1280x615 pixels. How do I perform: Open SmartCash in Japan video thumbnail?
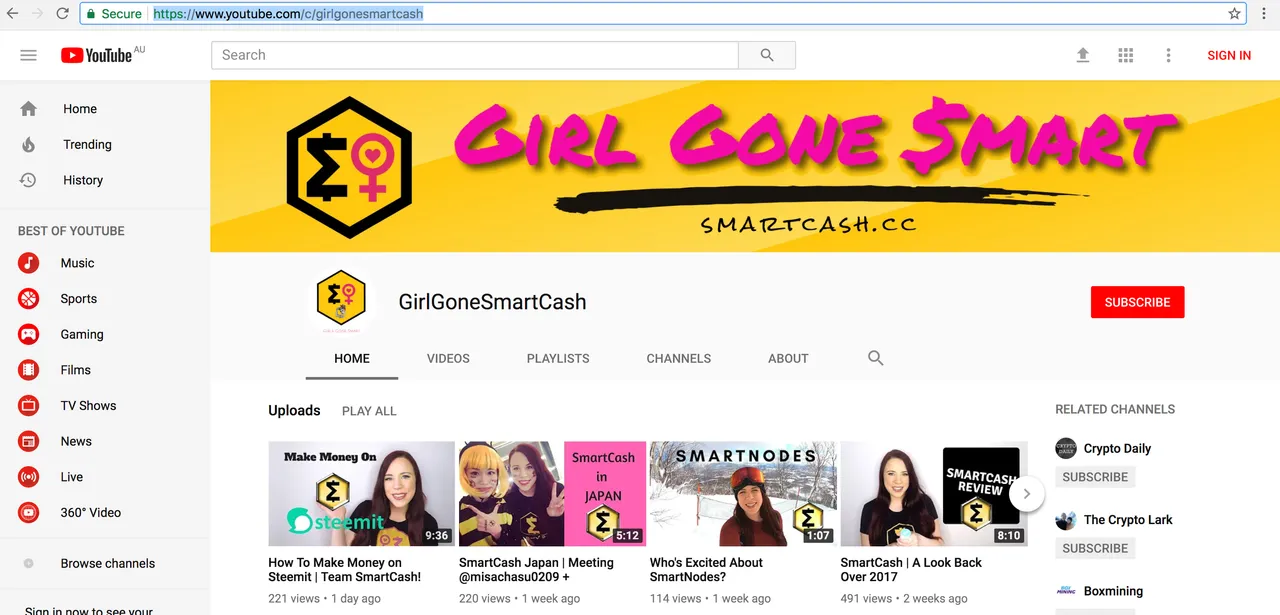click(x=552, y=494)
